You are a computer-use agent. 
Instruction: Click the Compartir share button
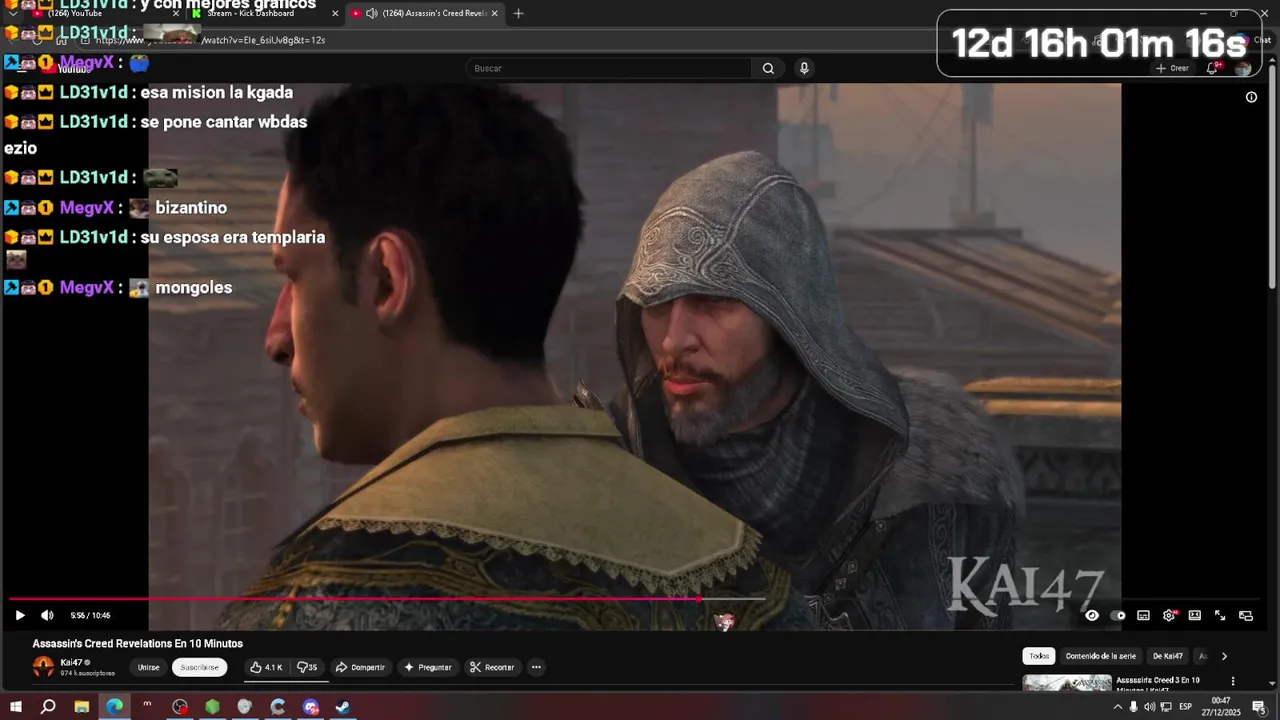(x=360, y=667)
